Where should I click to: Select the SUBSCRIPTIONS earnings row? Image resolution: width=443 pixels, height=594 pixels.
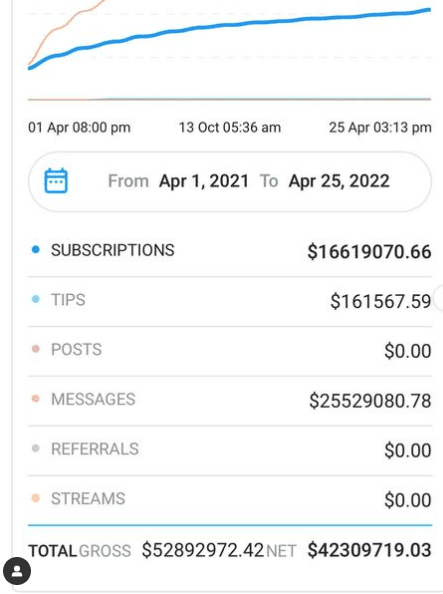(x=230, y=251)
